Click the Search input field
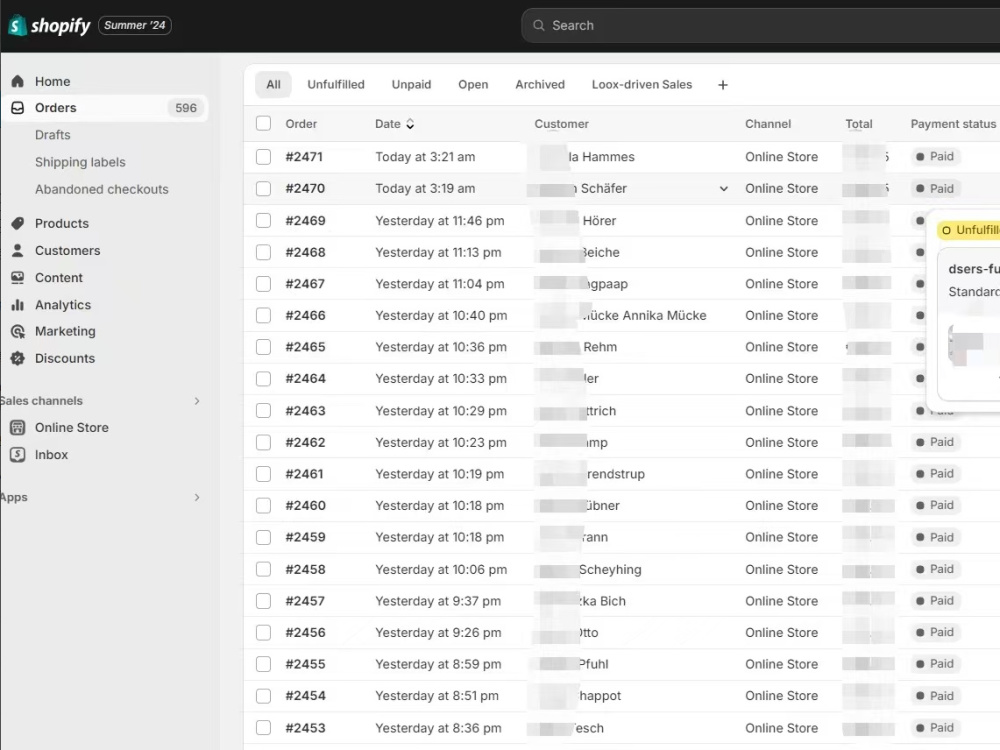The height and width of the screenshot is (750, 1000). point(760,26)
